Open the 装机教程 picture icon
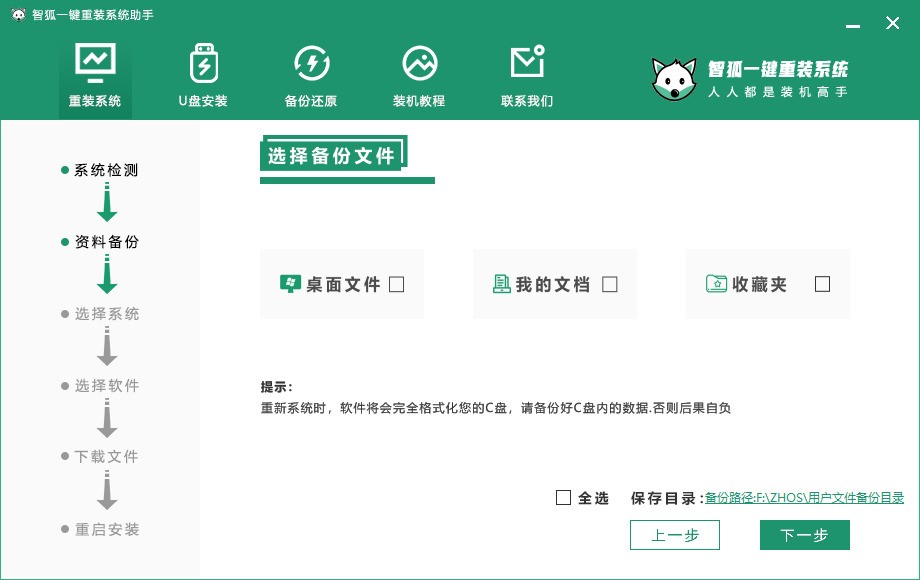The image size is (920, 580). (x=420, y=63)
